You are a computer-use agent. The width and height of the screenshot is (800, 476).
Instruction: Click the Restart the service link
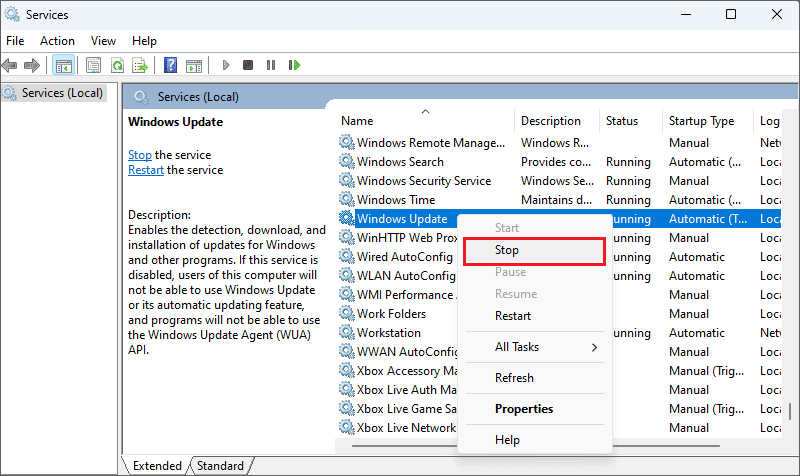click(146, 170)
